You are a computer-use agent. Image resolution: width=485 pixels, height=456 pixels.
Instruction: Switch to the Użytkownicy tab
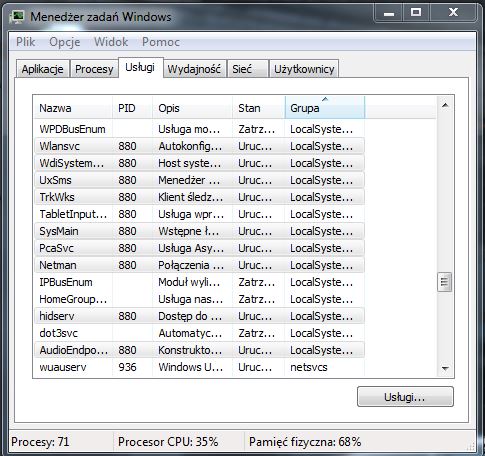(304, 69)
